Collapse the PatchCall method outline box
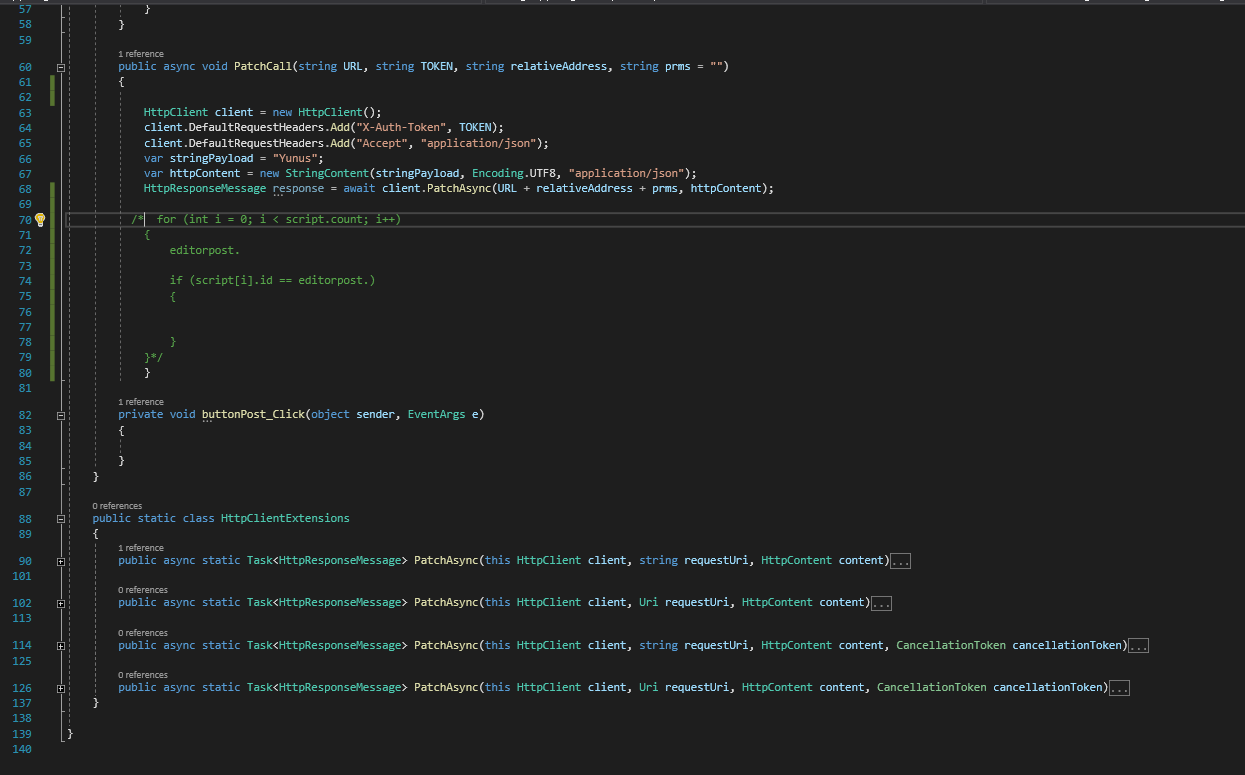 (61, 67)
